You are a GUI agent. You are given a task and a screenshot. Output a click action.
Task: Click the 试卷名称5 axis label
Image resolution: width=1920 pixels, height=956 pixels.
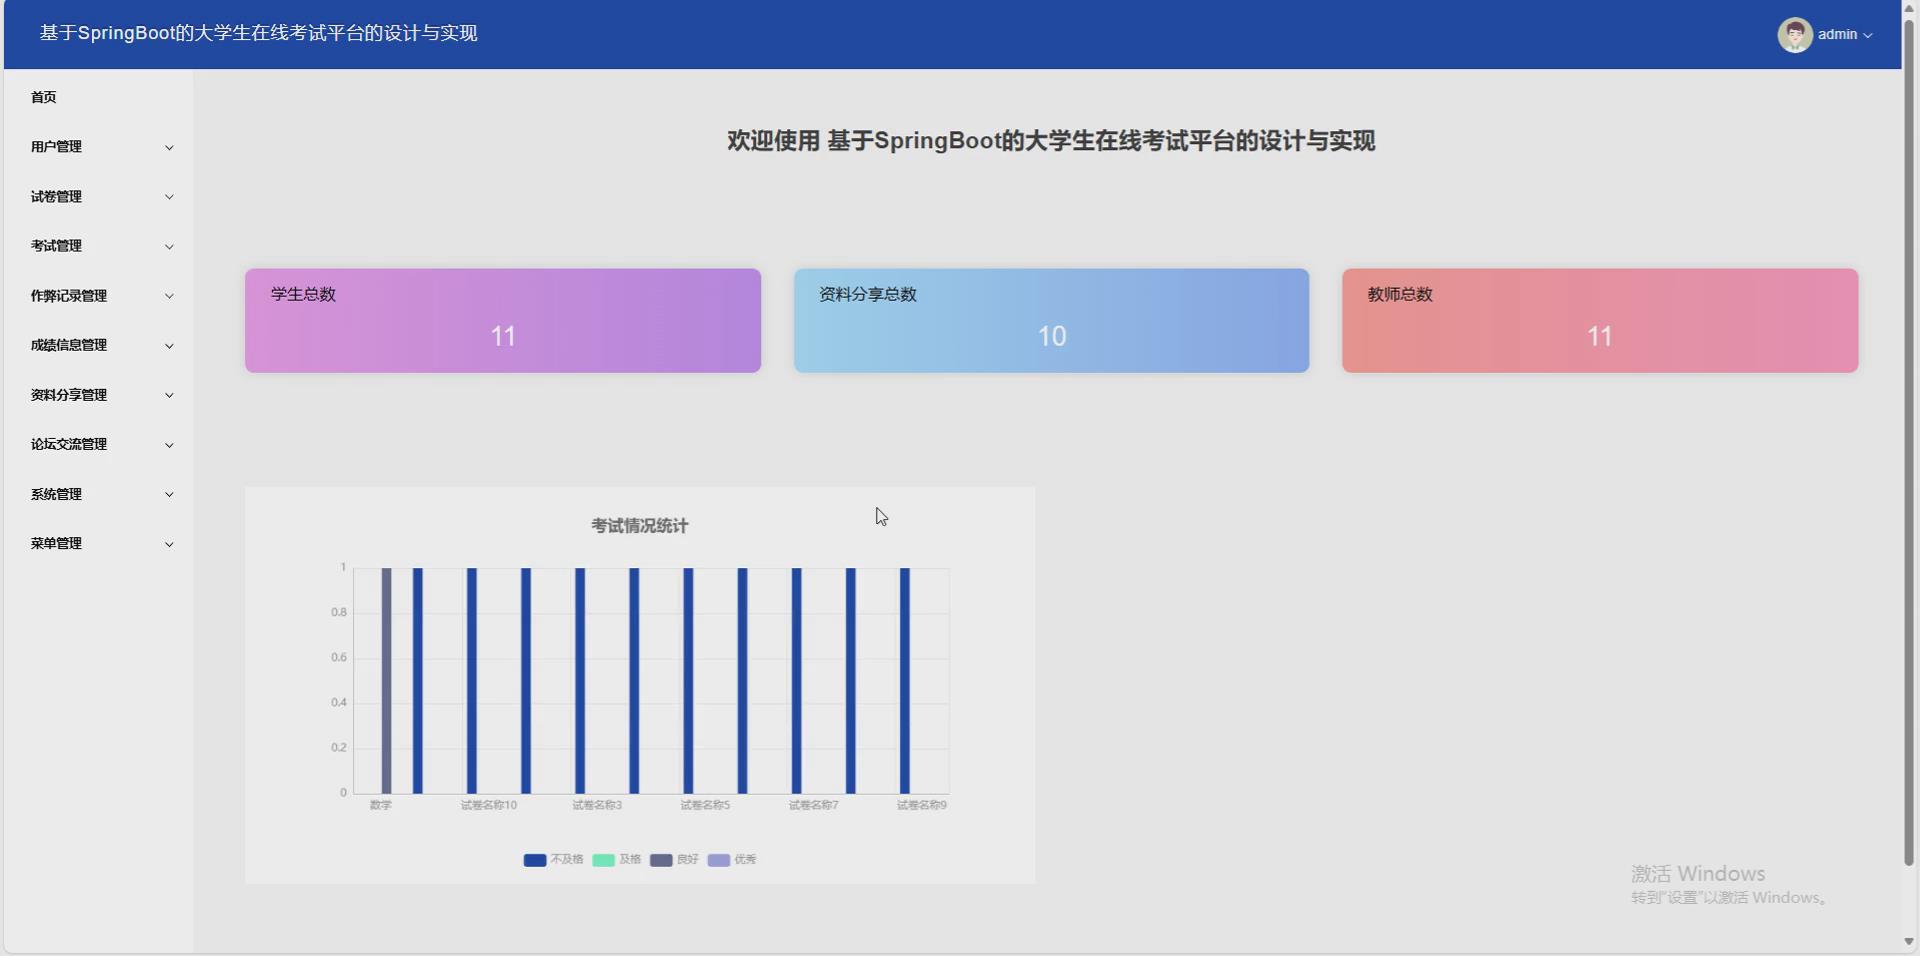tap(705, 805)
